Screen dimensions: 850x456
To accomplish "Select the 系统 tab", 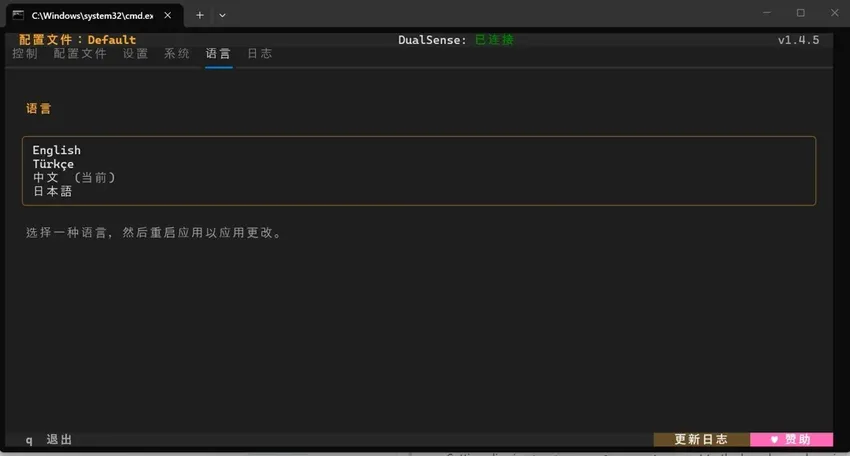I will [x=177, y=54].
